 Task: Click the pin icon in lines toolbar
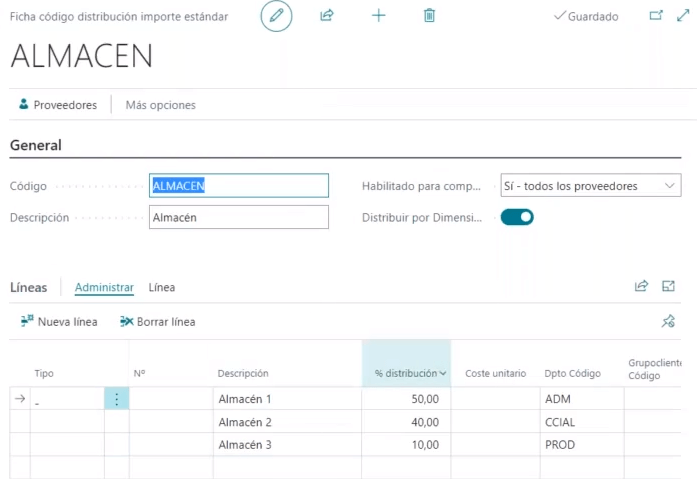668,321
